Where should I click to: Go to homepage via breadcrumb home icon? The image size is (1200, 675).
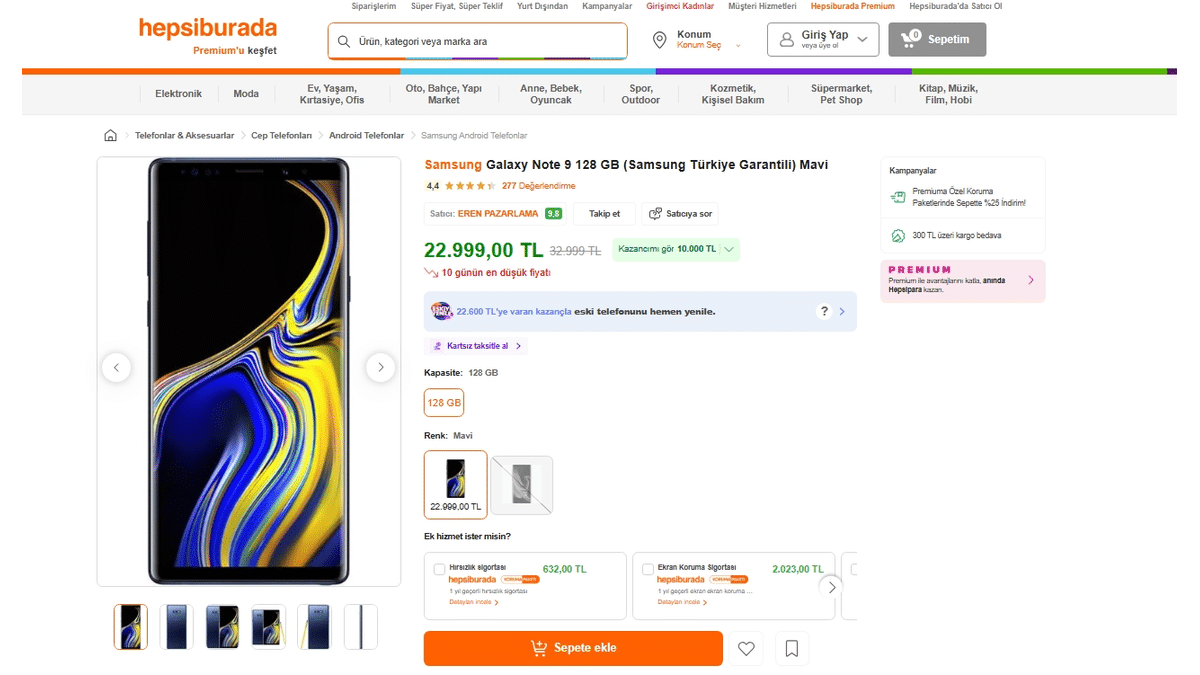[x=110, y=134]
